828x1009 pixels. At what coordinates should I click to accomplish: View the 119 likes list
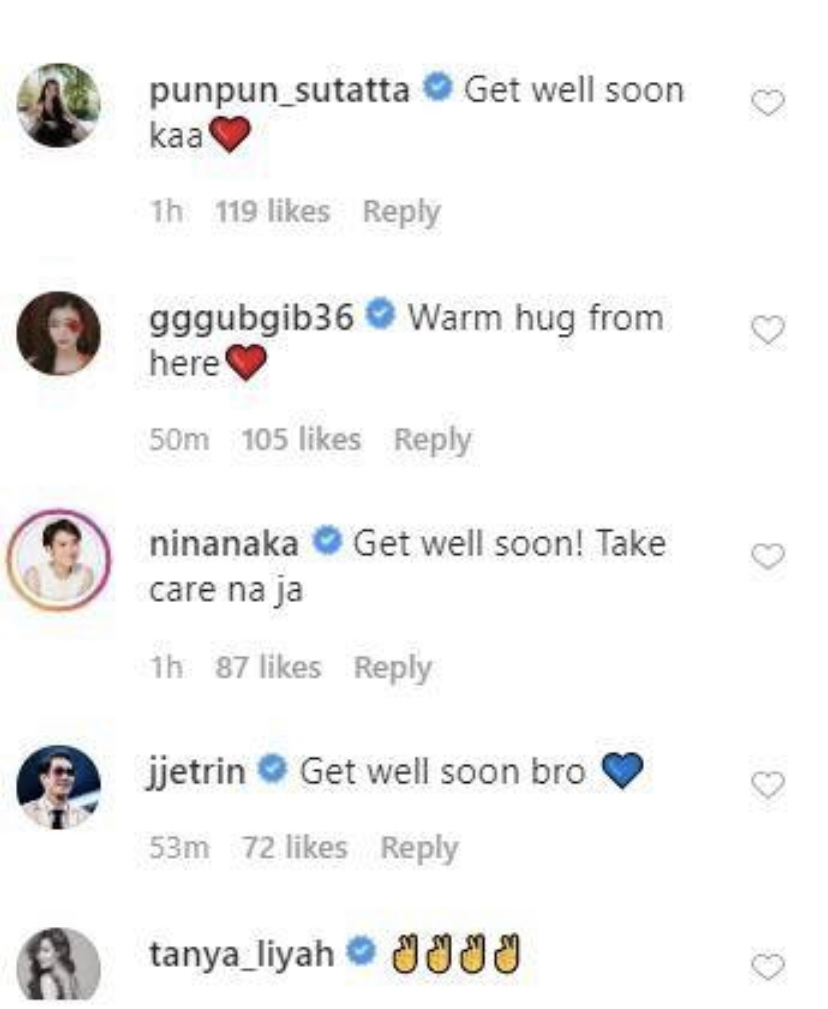(x=273, y=212)
